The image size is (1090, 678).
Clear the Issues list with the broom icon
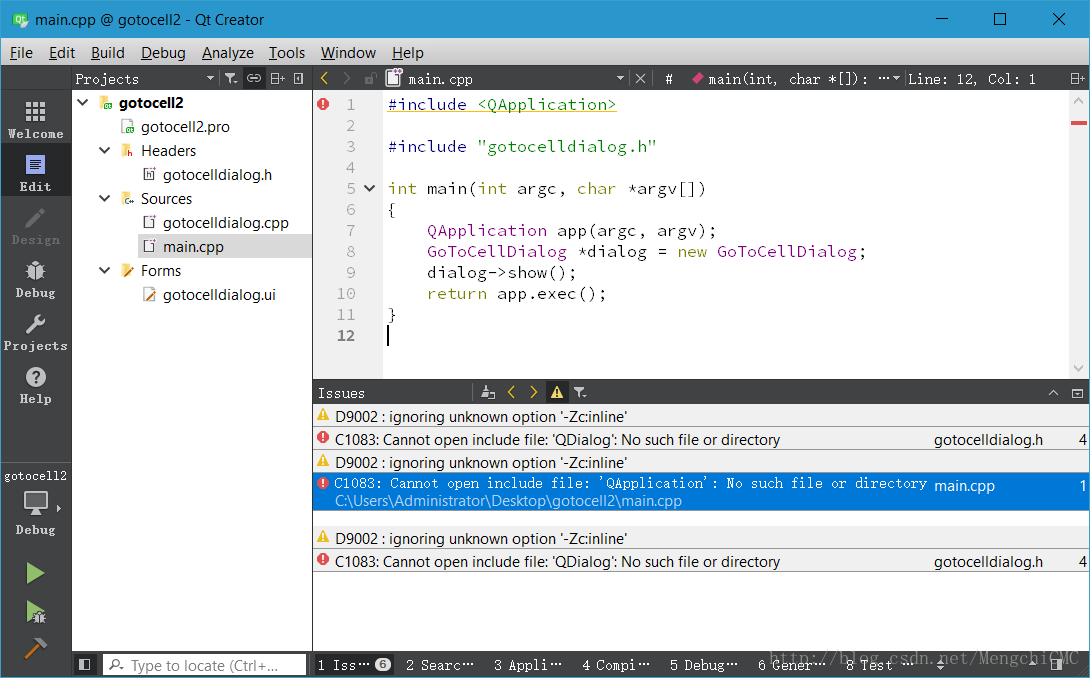[x=488, y=393]
